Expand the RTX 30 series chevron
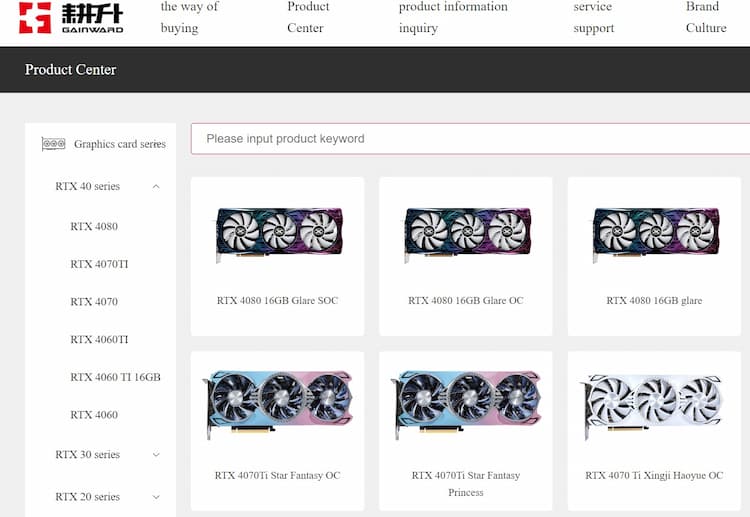750x517 pixels. (156, 454)
